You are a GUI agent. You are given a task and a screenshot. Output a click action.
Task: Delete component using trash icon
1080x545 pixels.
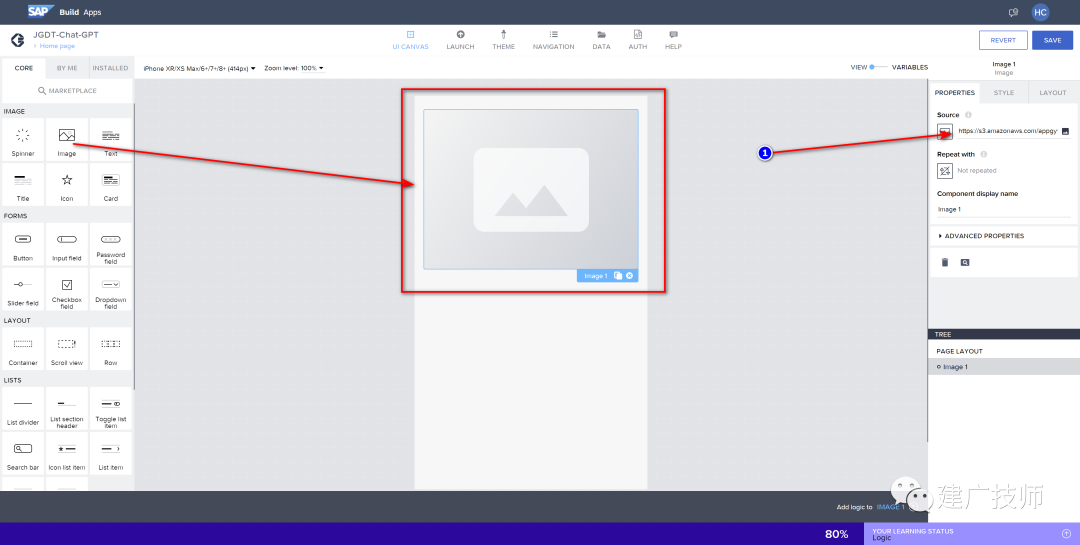(945, 263)
